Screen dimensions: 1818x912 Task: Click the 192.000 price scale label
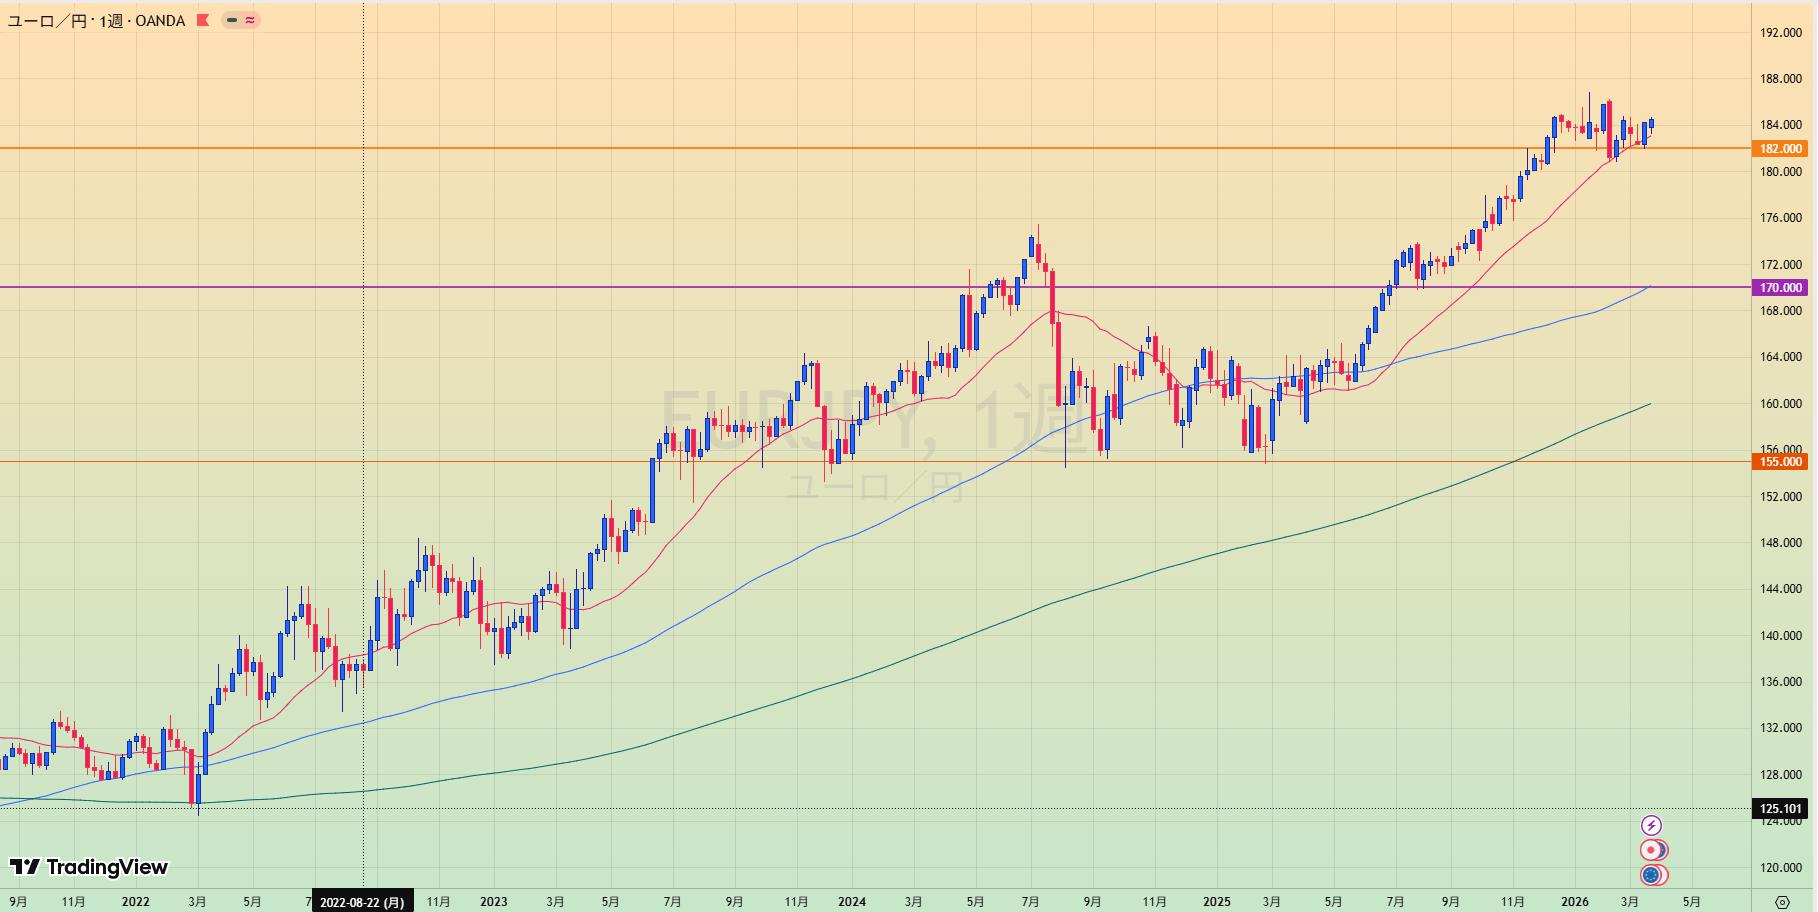tap(1780, 33)
